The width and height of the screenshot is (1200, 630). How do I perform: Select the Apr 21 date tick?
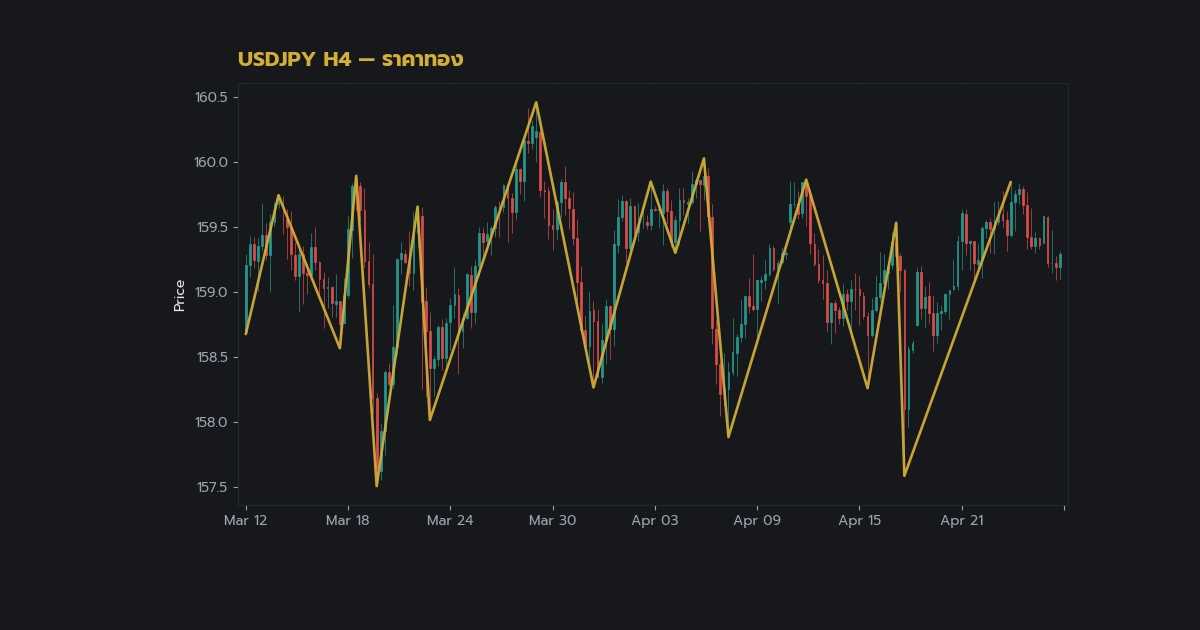coord(962,520)
